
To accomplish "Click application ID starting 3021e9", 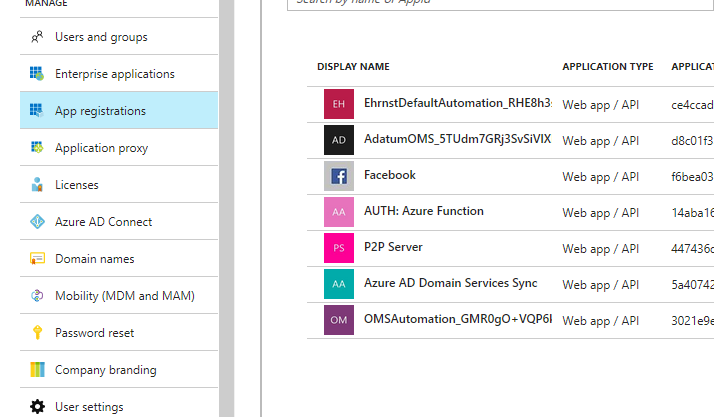I will pyautogui.click(x=692, y=320).
